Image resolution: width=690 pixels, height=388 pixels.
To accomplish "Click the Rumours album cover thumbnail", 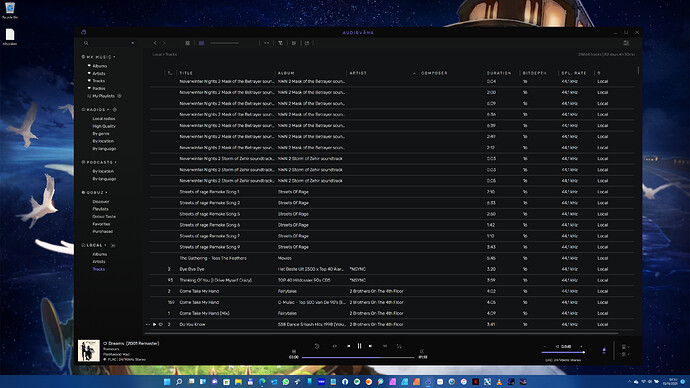I will [88, 351].
